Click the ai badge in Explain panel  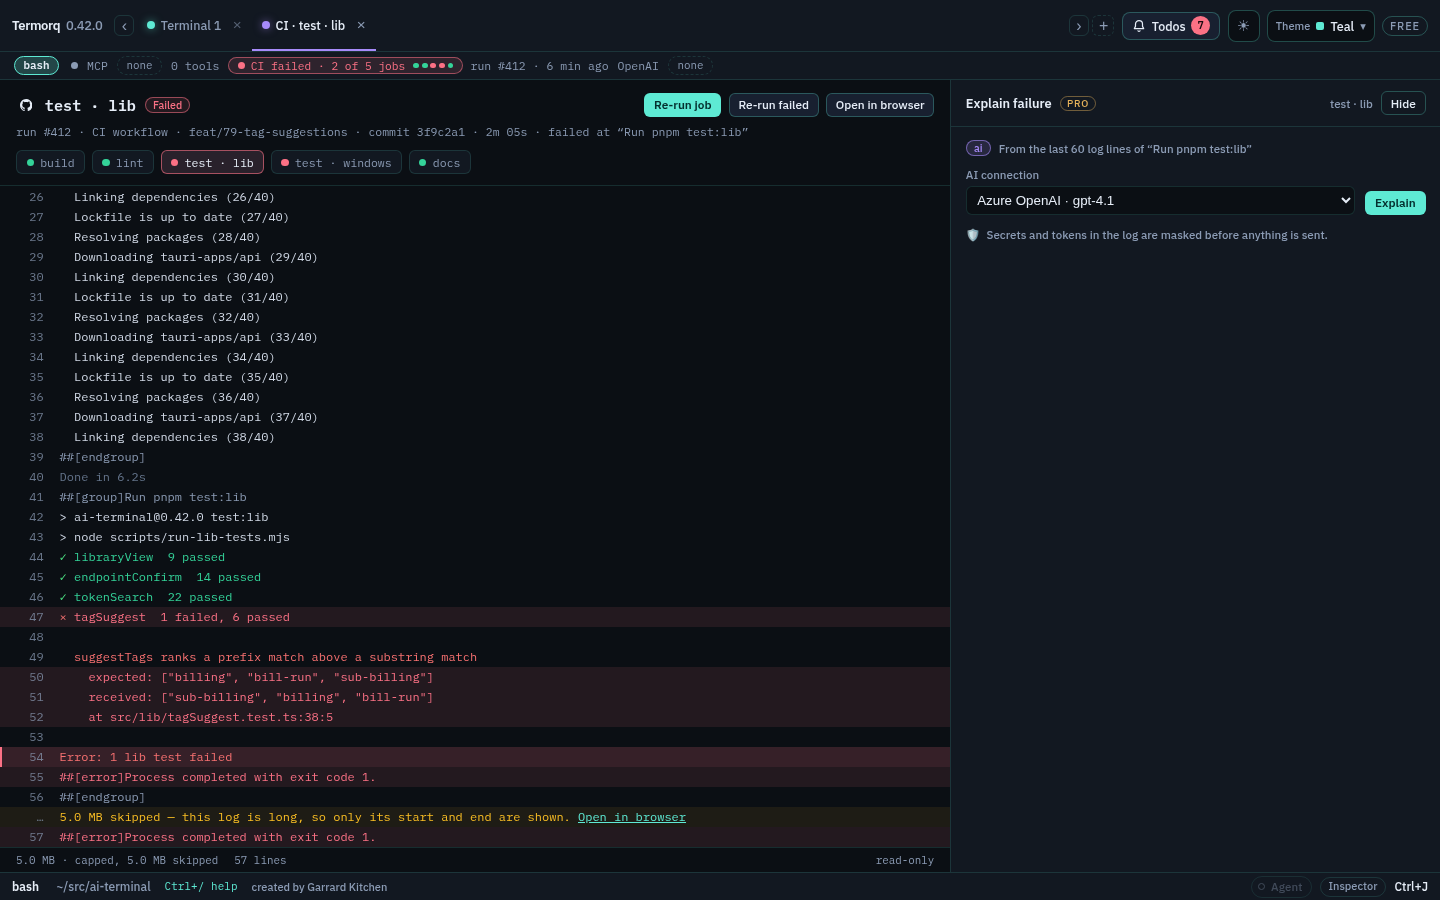coord(978,148)
